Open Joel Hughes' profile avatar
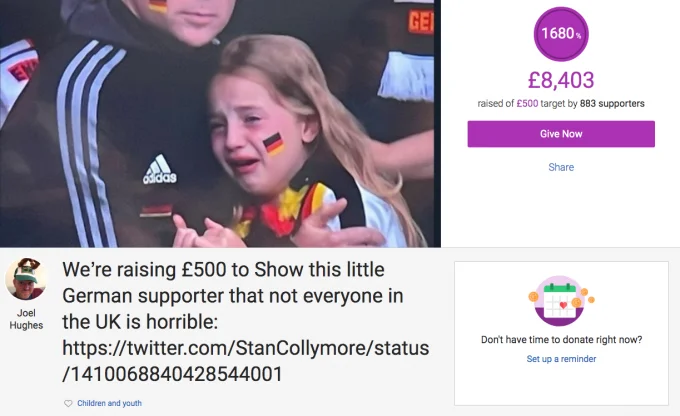Screen dimensions: 680x416 (x=26, y=279)
